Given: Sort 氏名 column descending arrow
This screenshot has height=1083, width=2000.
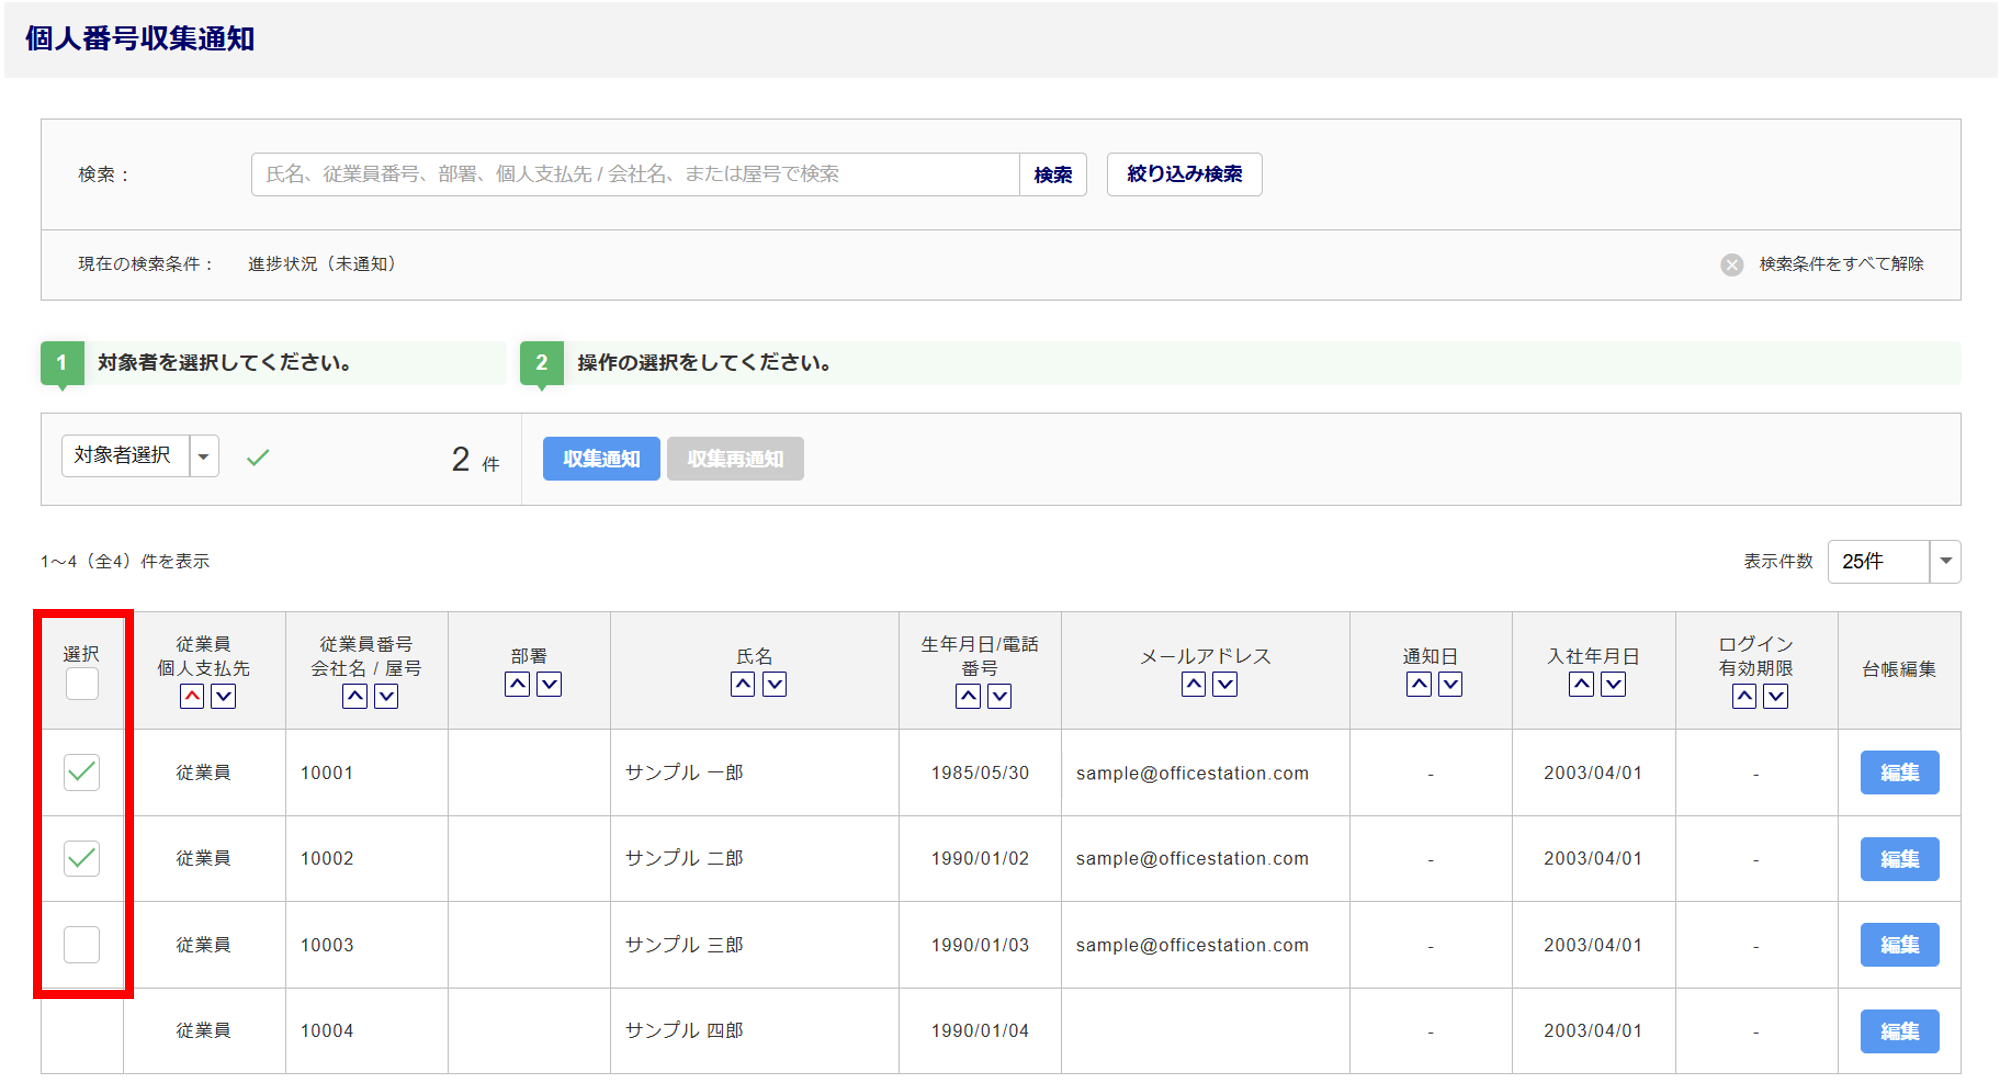Looking at the screenshot, I should (x=774, y=684).
